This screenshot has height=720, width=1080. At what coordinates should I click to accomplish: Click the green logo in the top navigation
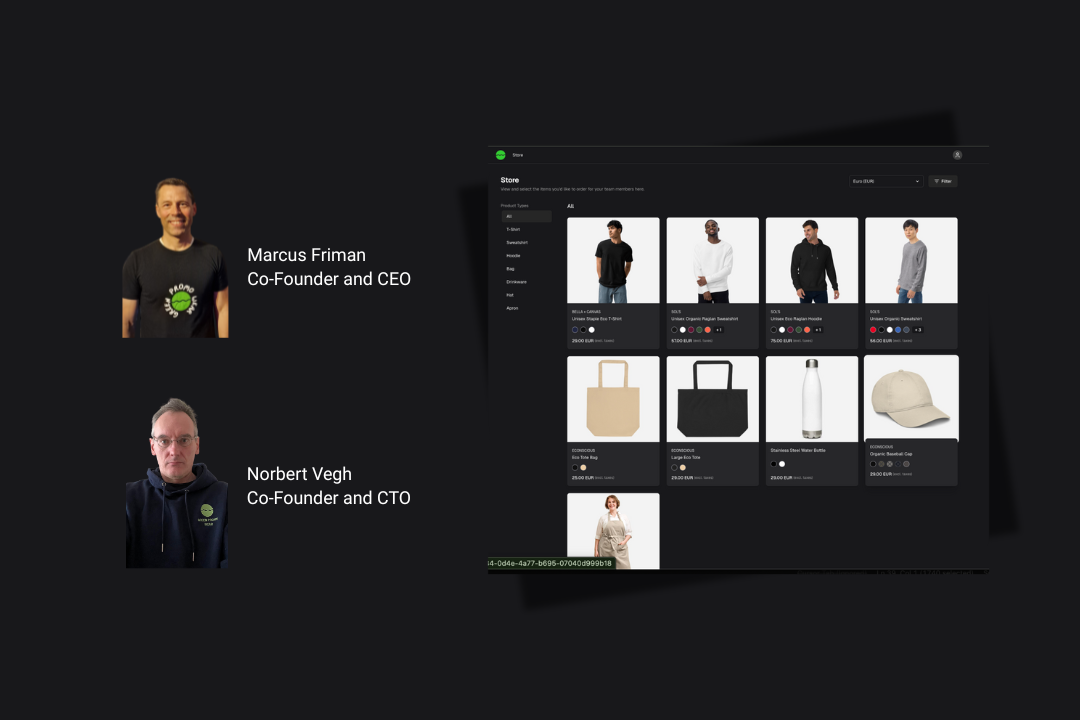(501, 154)
